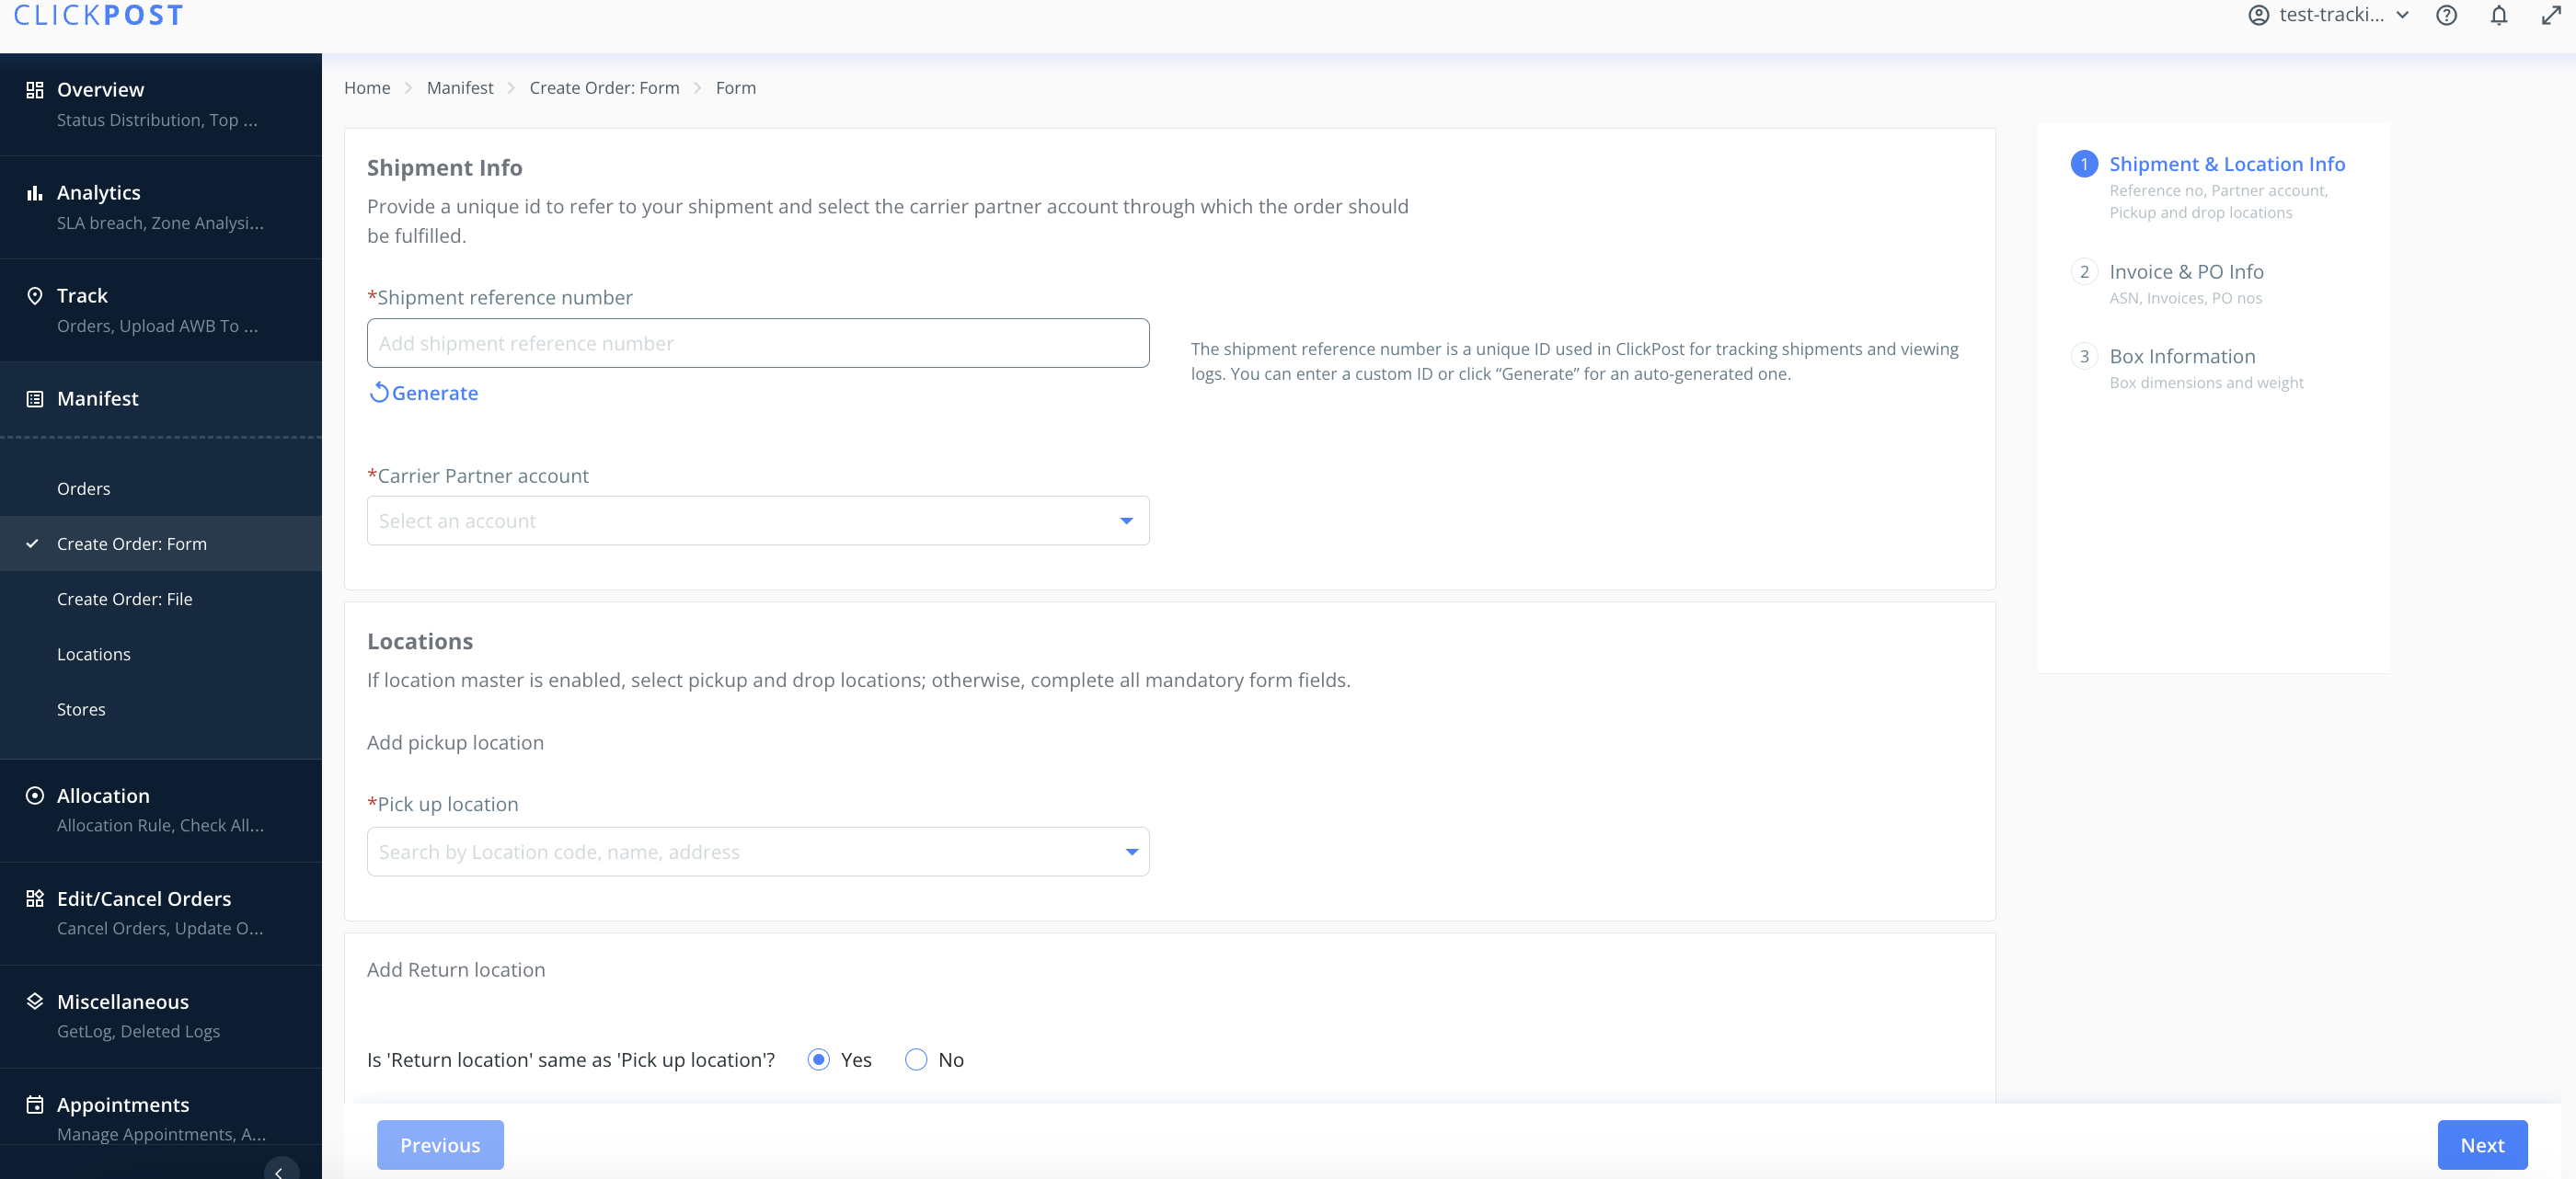Go to Stores in Manifest submenu
The image size is (2576, 1179).
[x=81, y=709]
